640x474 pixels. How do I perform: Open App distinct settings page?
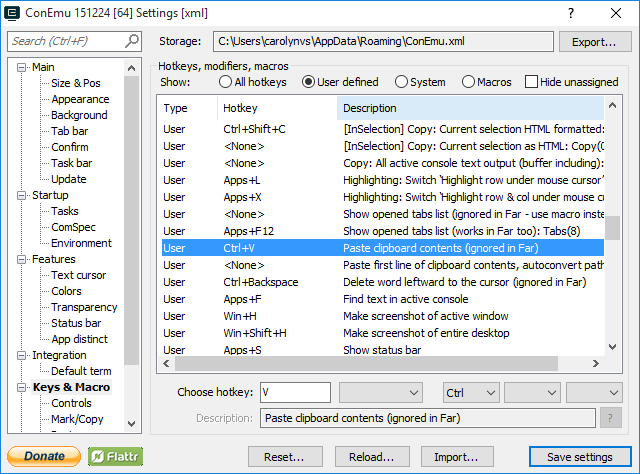(79, 339)
